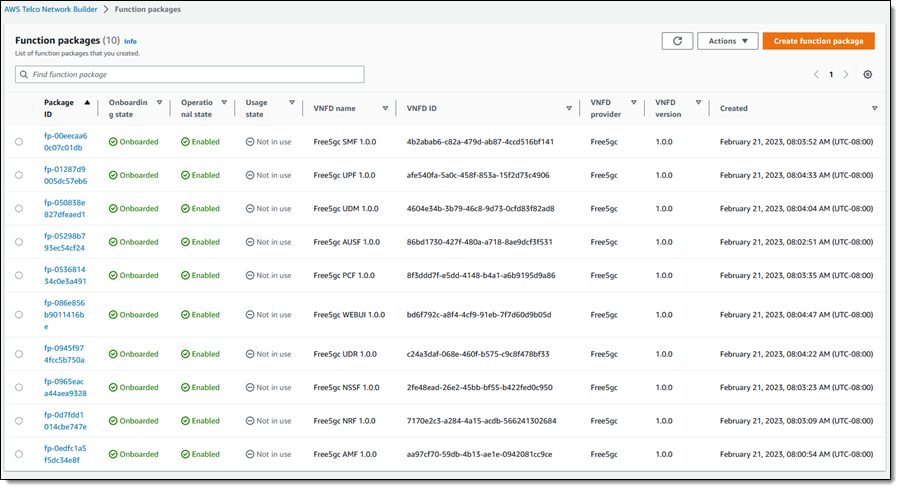
Task: Click VNFD ID 4b2abab6-c82a-479d-ab87-4ccd516bf141
Action: point(480,142)
